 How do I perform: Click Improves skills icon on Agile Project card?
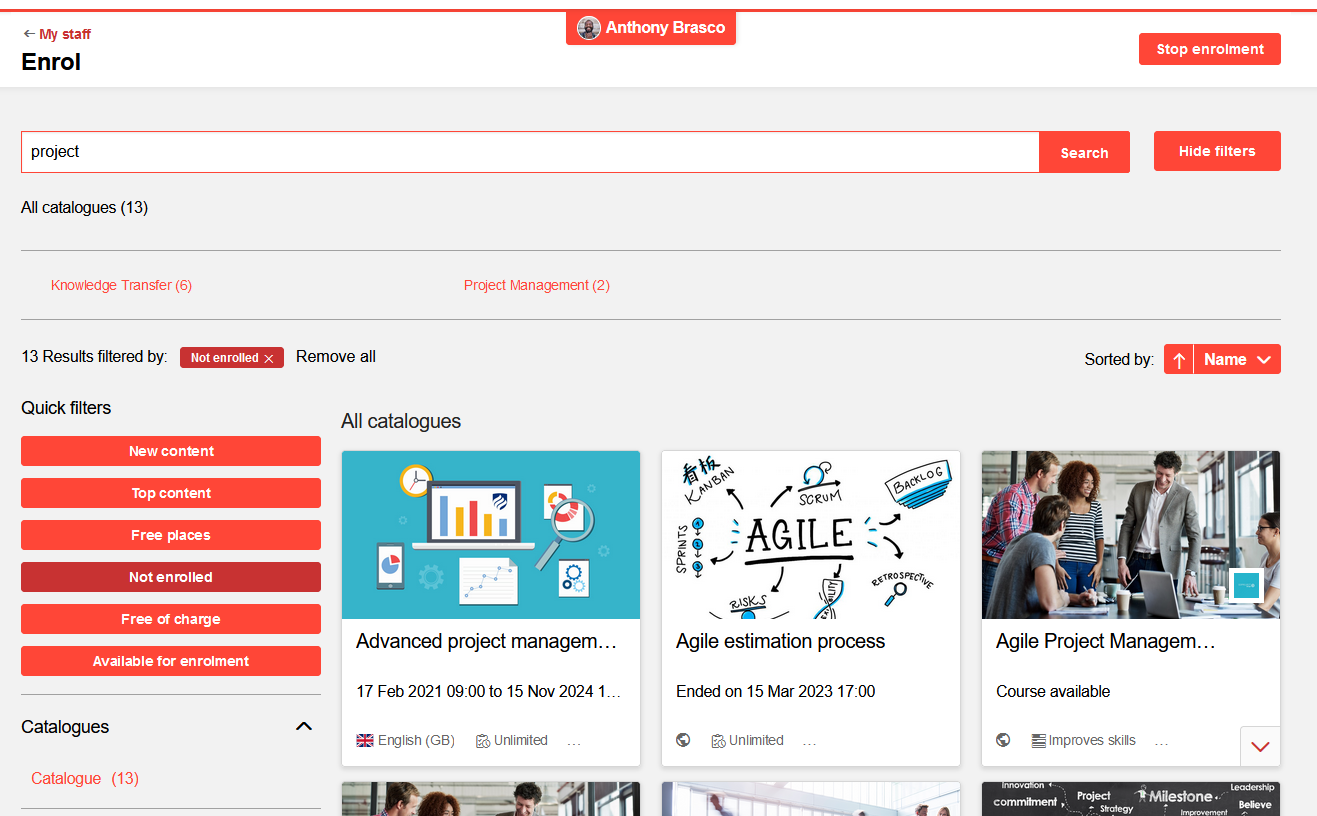pos(1038,741)
